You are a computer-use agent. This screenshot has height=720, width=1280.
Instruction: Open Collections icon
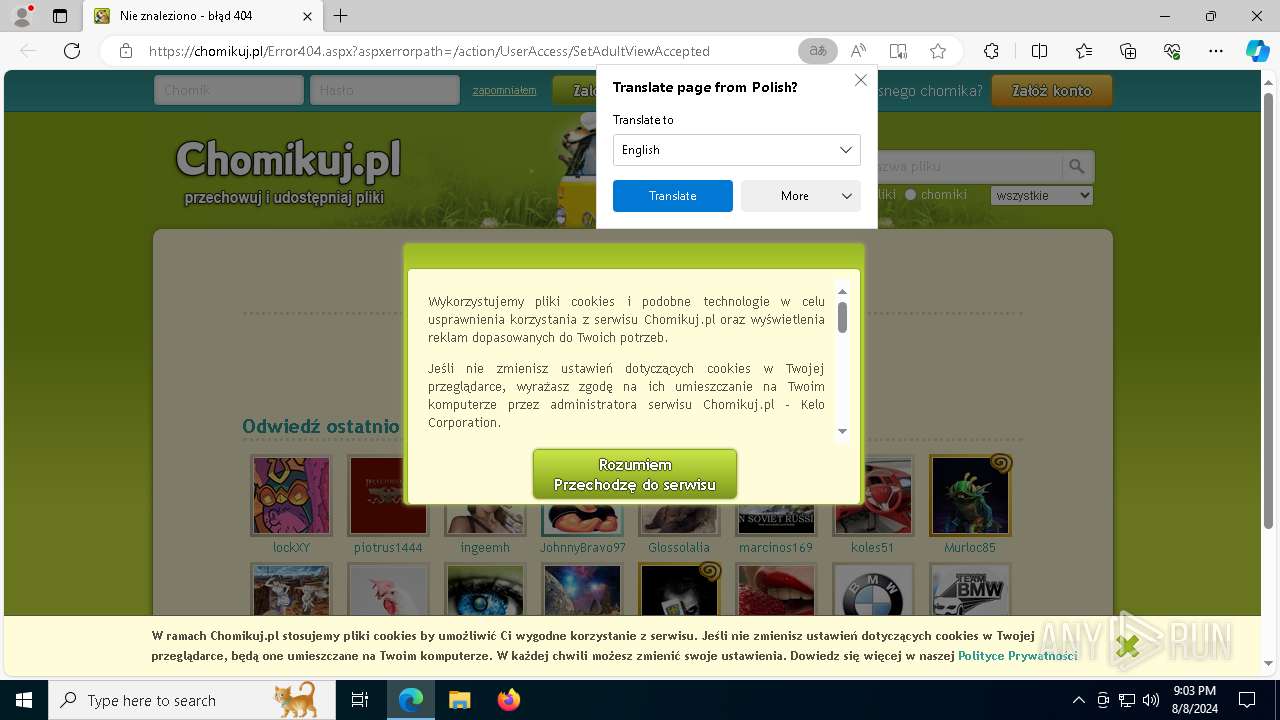[1128, 51]
